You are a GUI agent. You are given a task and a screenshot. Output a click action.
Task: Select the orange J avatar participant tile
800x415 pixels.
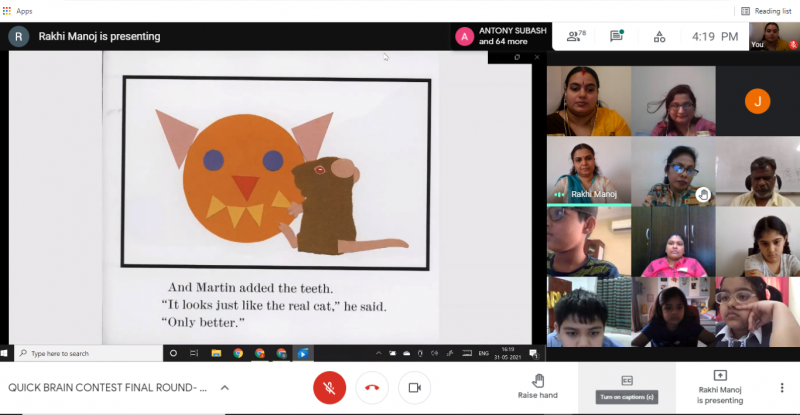point(757,101)
